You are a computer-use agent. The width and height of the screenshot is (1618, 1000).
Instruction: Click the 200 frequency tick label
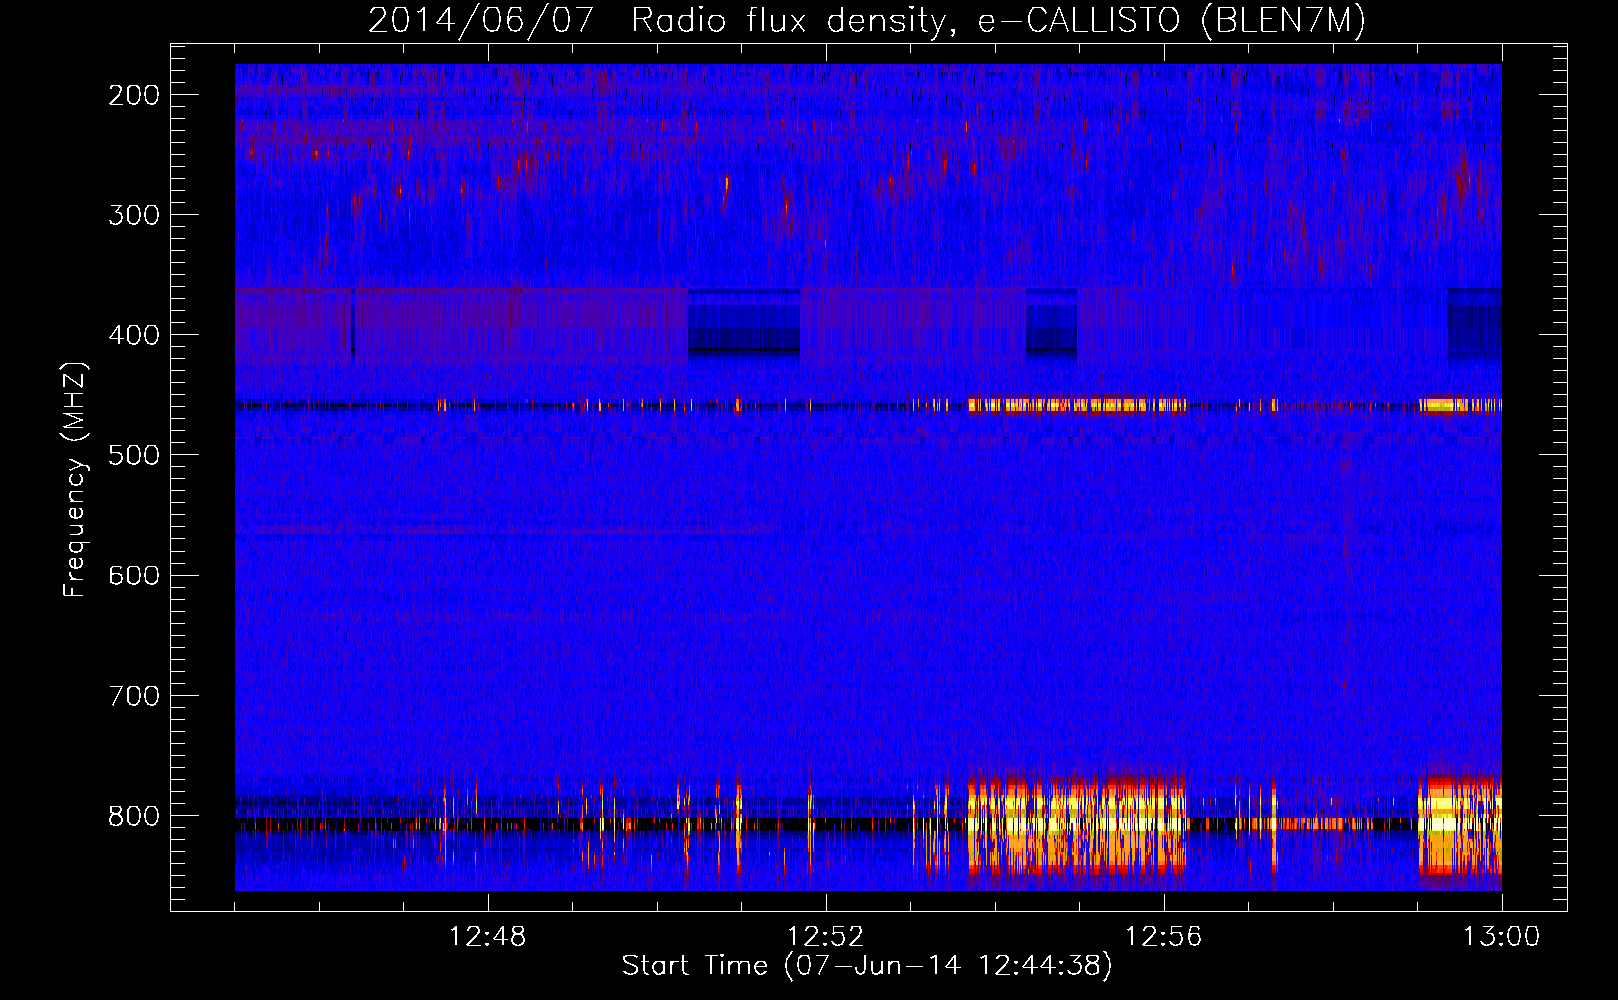(134, 95)
